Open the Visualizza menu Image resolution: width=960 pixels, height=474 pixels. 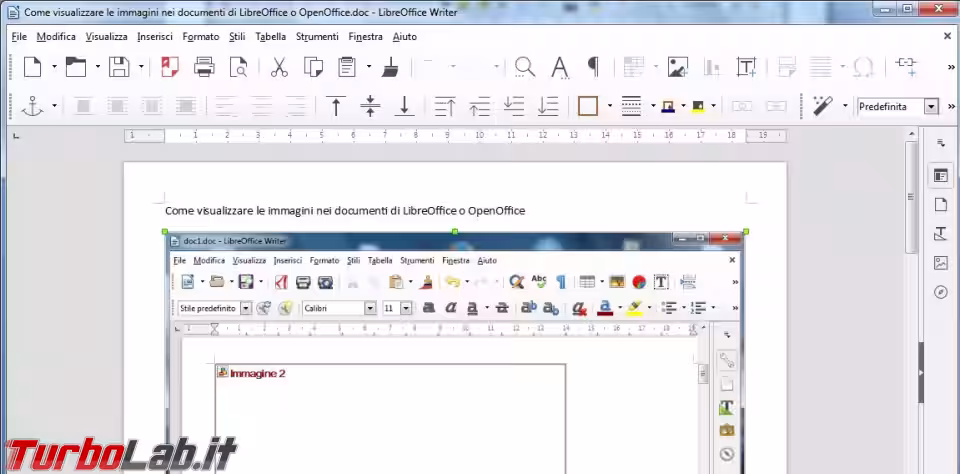(107, 37)
